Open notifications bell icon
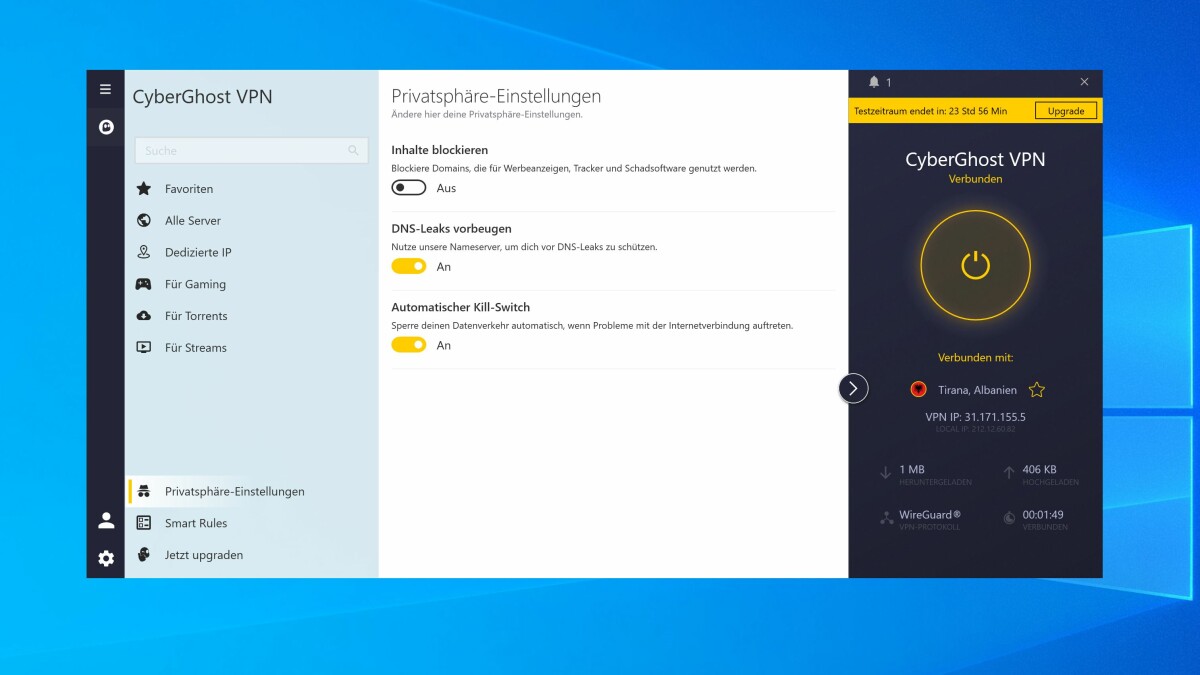This screenshot has height=675, width=1200. click(874, 82)
